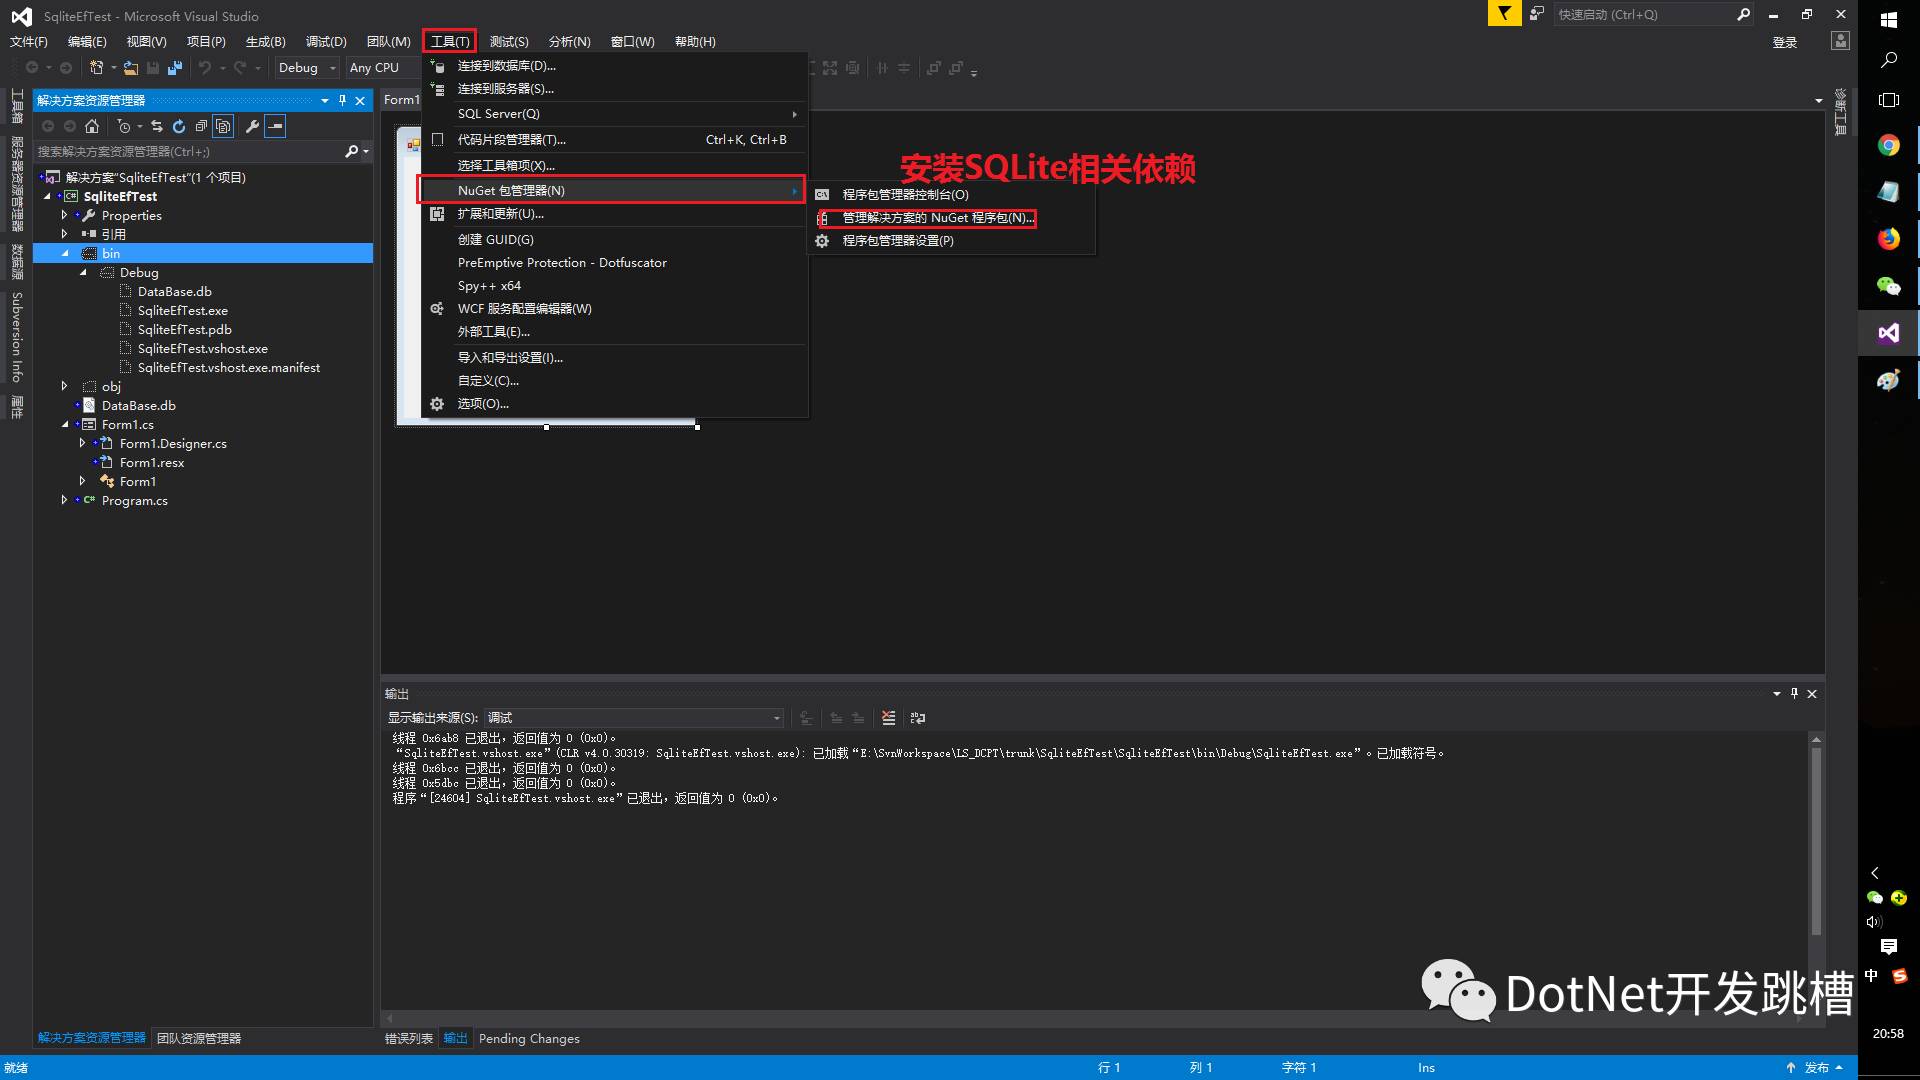This screenshot has width=1920, height=1080.
Task: Choose 选项(O) in the Tools menu
Action: (x=483, y=404)
